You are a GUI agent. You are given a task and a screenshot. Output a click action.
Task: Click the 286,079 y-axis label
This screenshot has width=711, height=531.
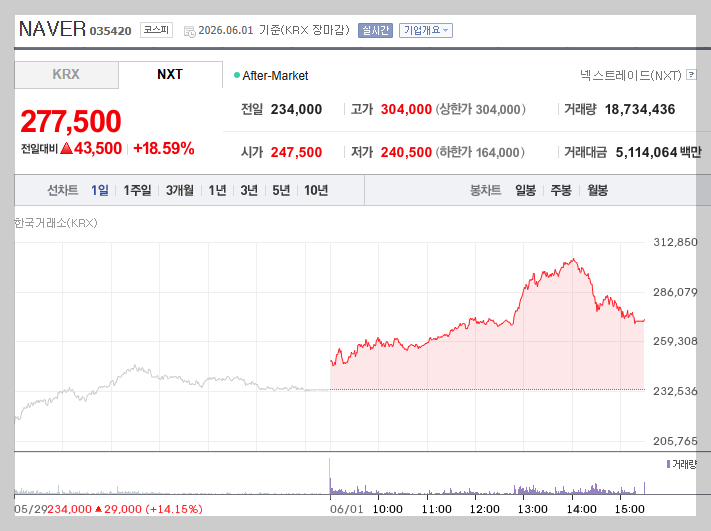coord(675,292)
